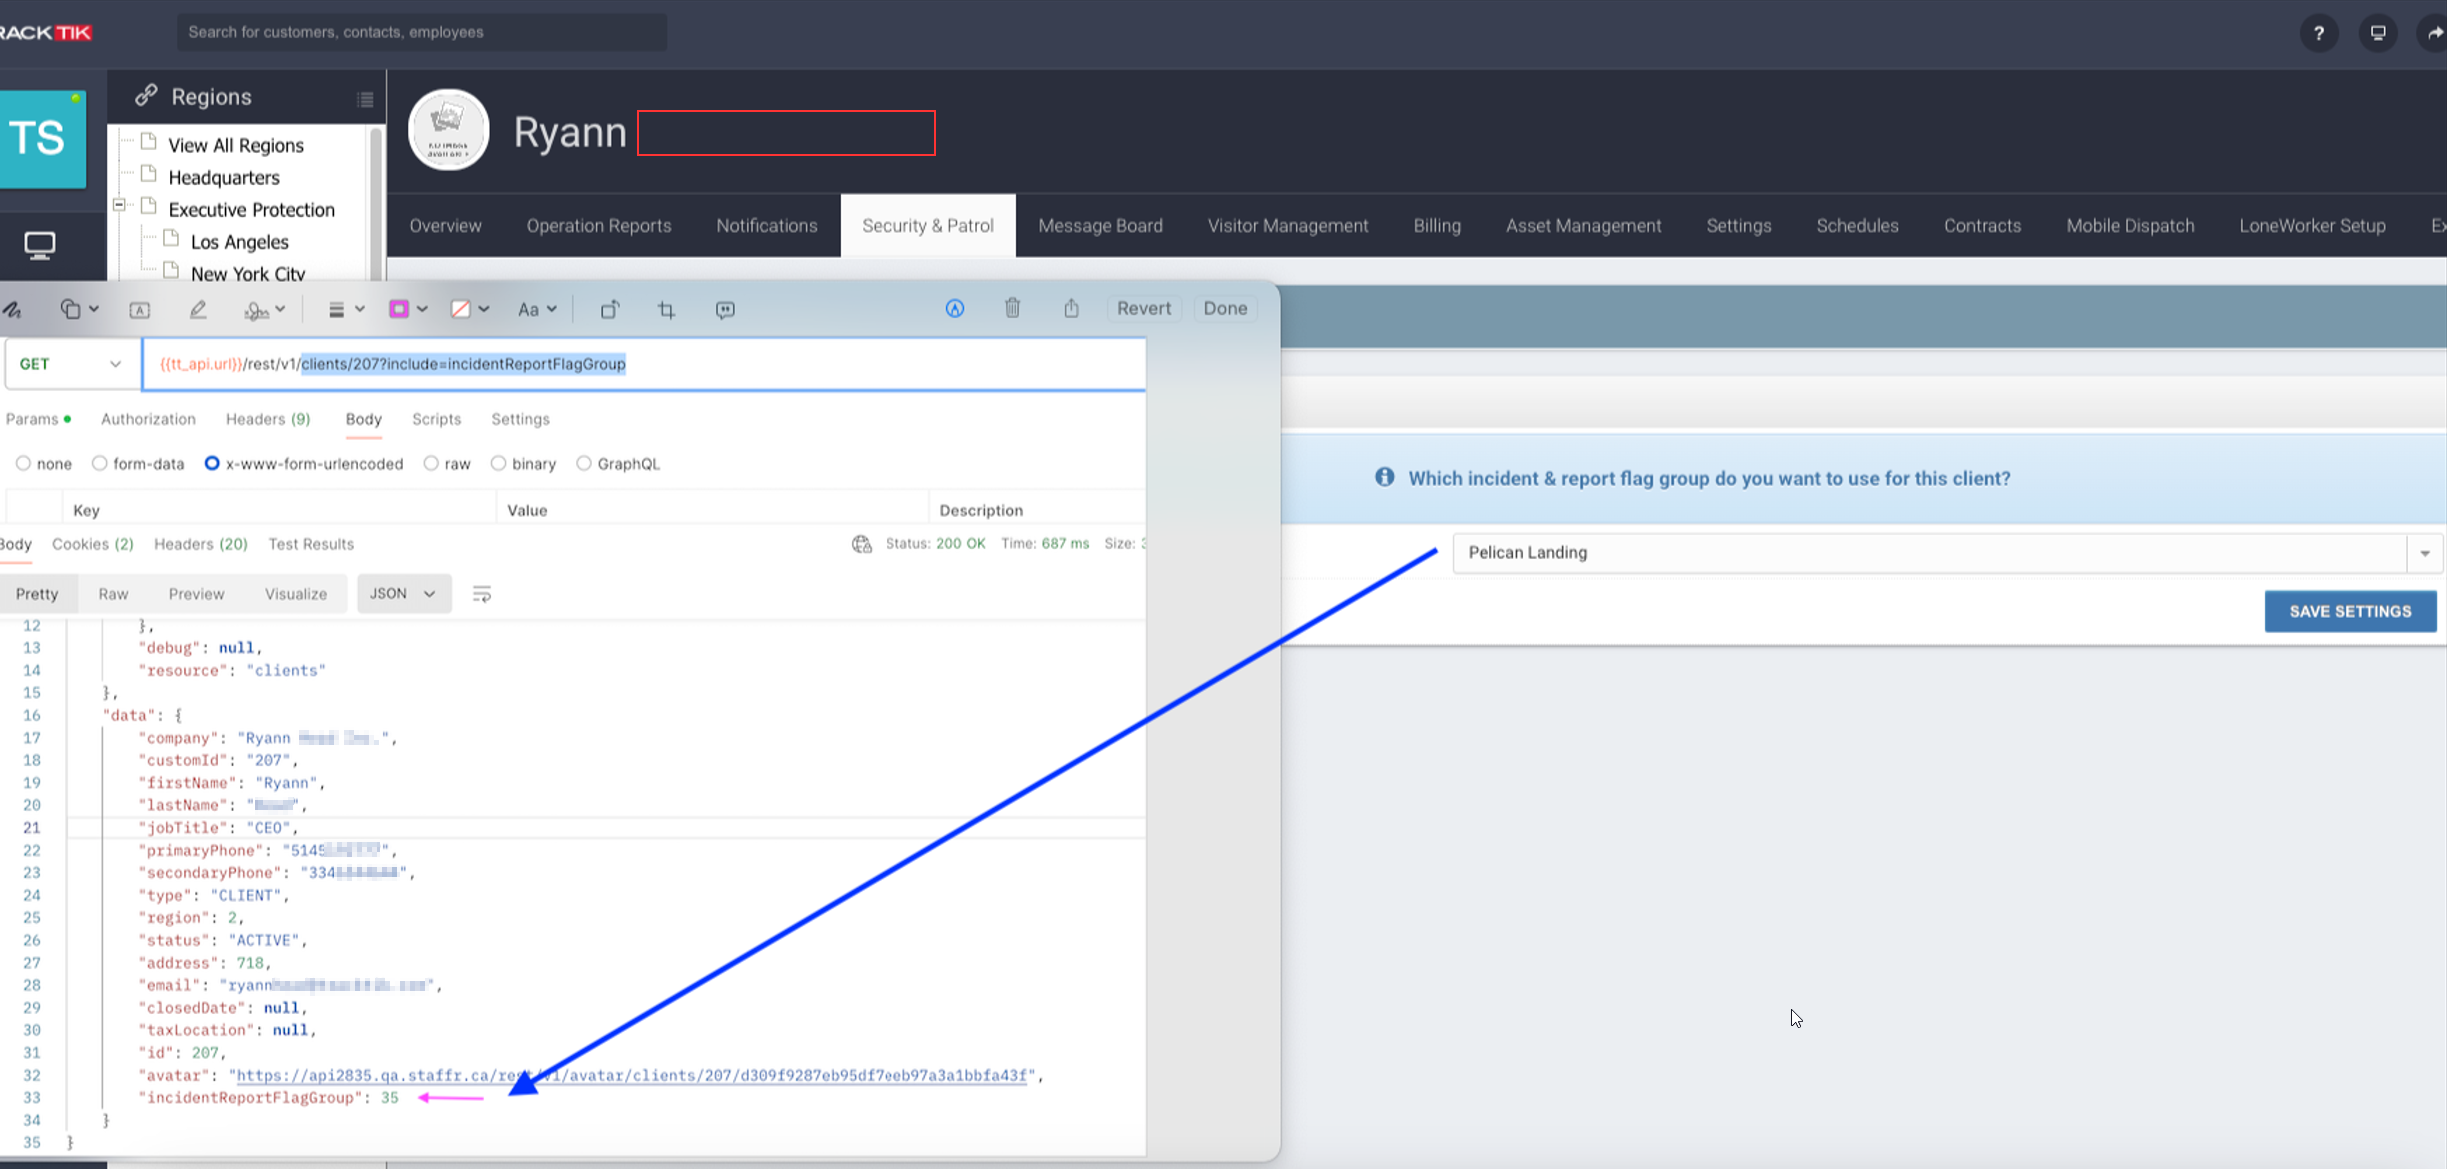Open the Authorization request tab
This screenshot has height=1169, width=2447.
pos(148,419)
